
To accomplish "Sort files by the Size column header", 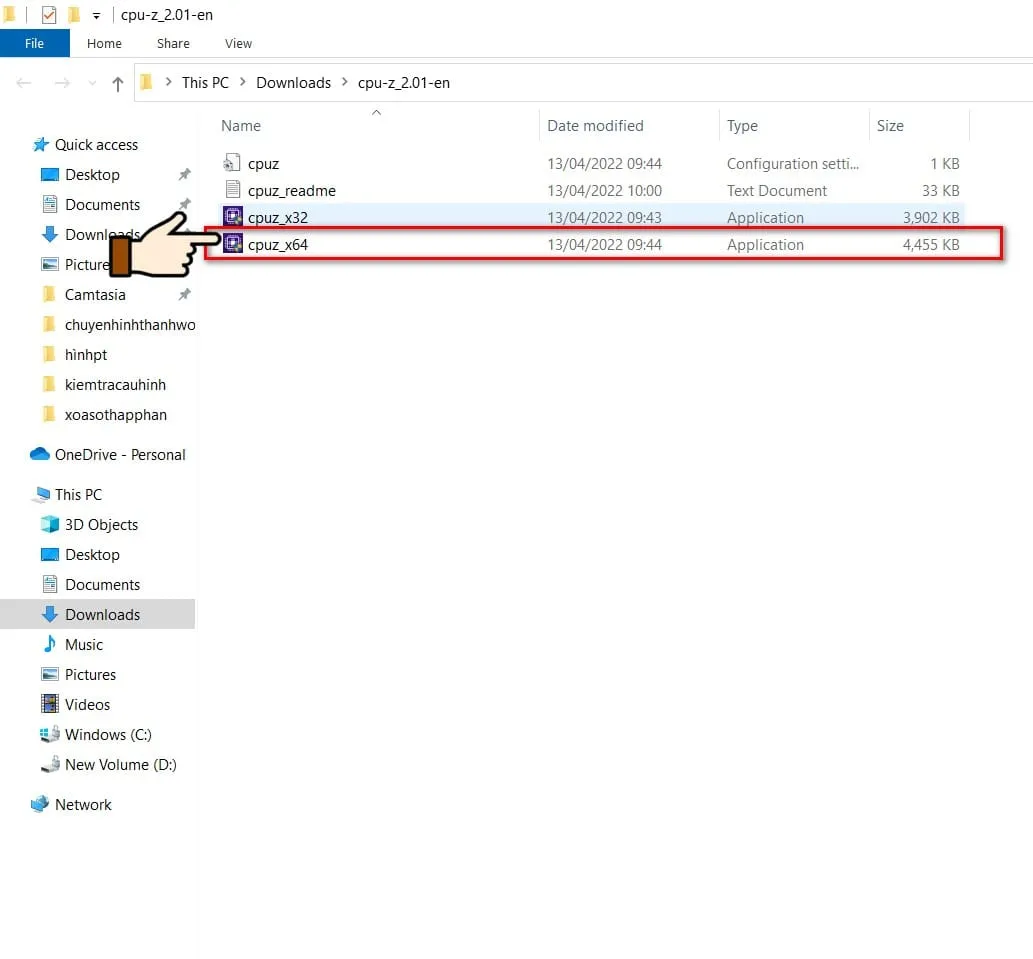I will [890, 126].
